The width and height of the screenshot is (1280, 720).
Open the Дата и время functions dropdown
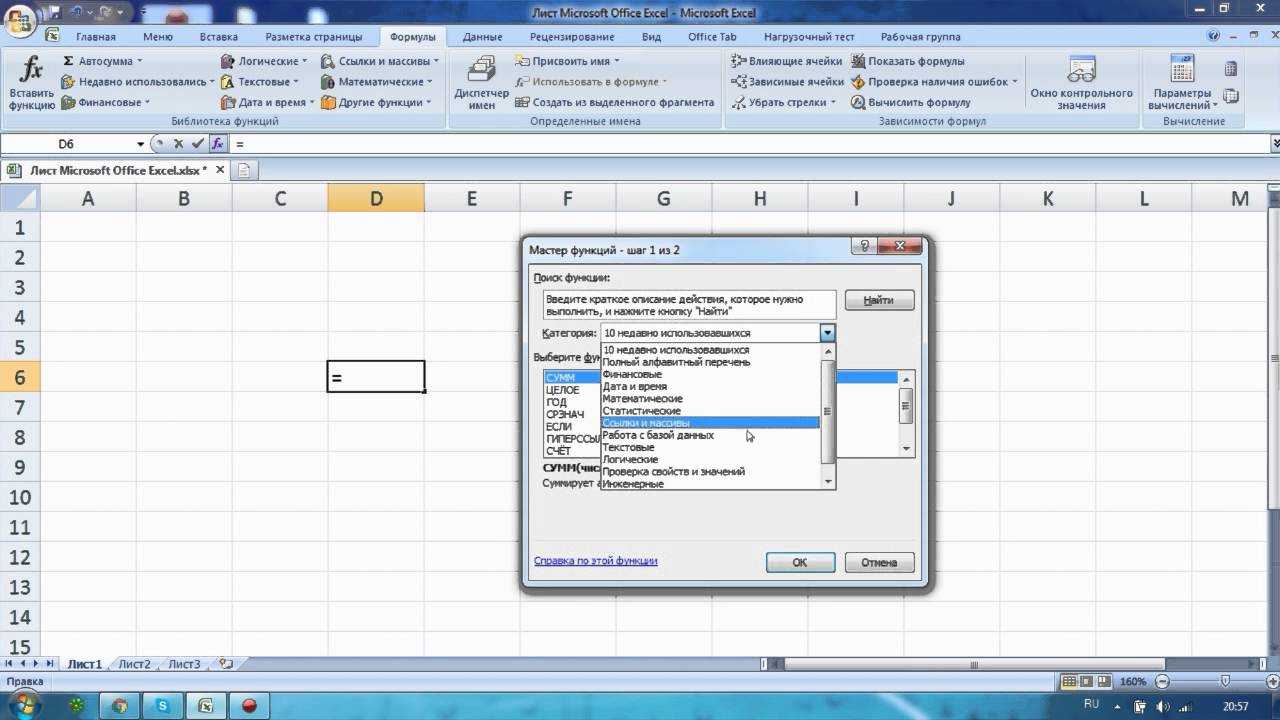pos(268,102)
